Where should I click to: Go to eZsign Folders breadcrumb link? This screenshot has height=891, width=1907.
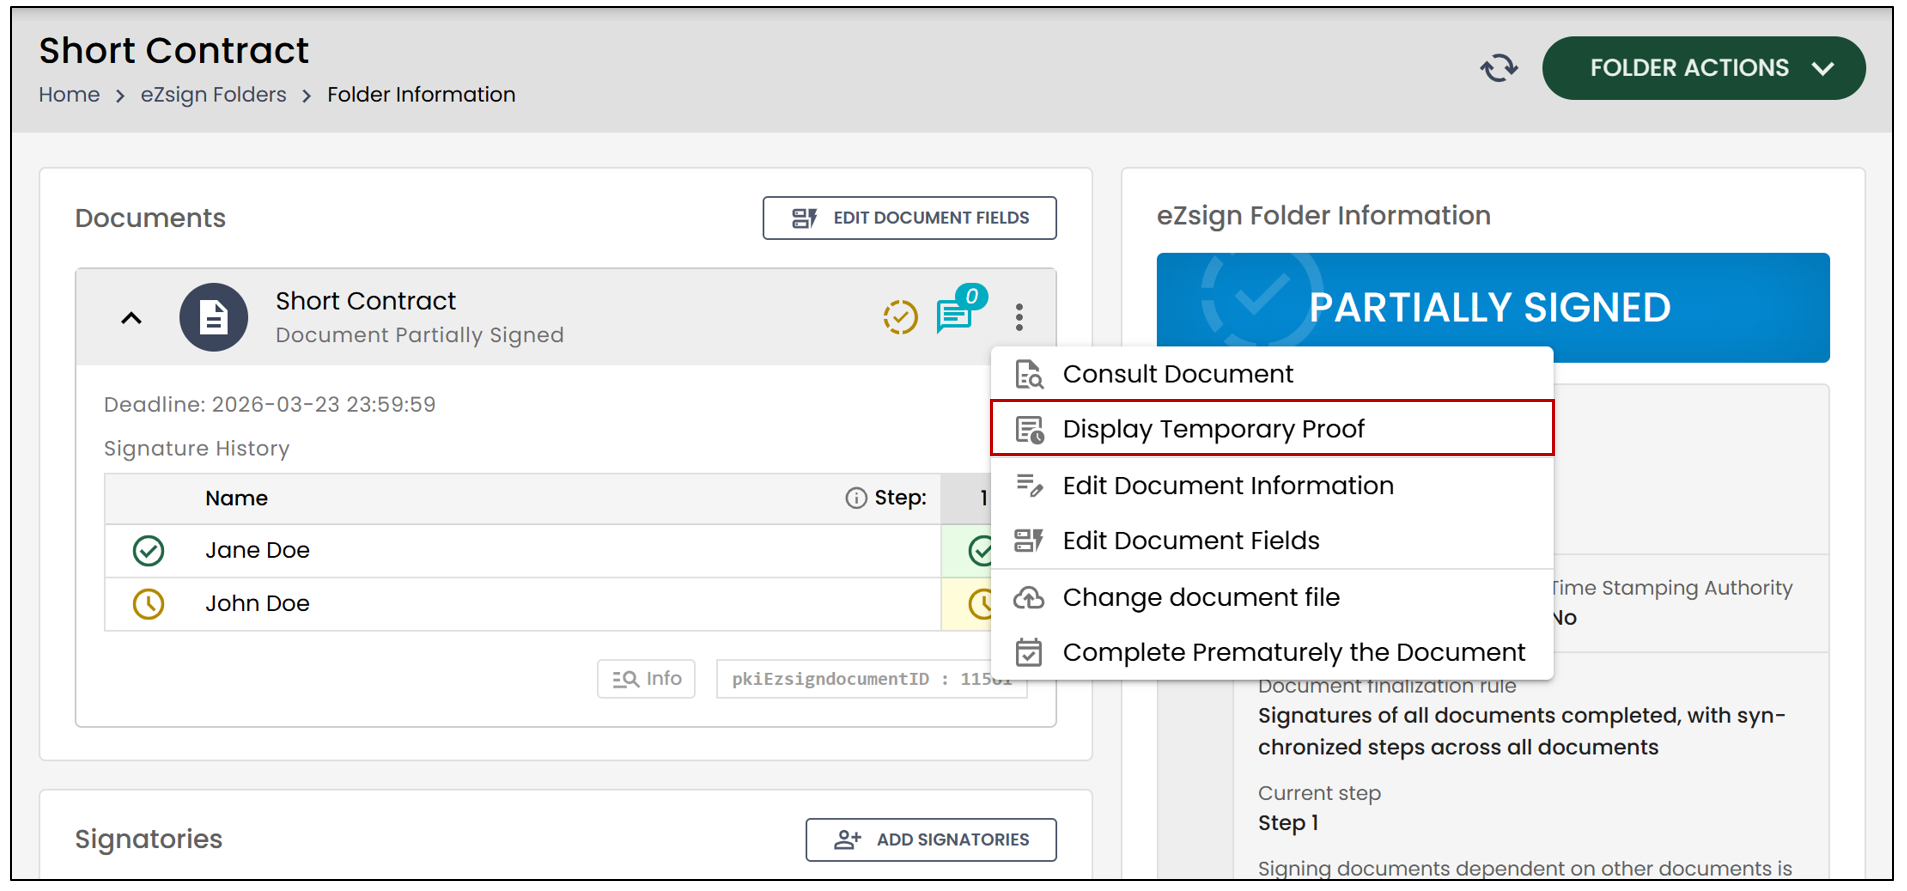[213, 94]
